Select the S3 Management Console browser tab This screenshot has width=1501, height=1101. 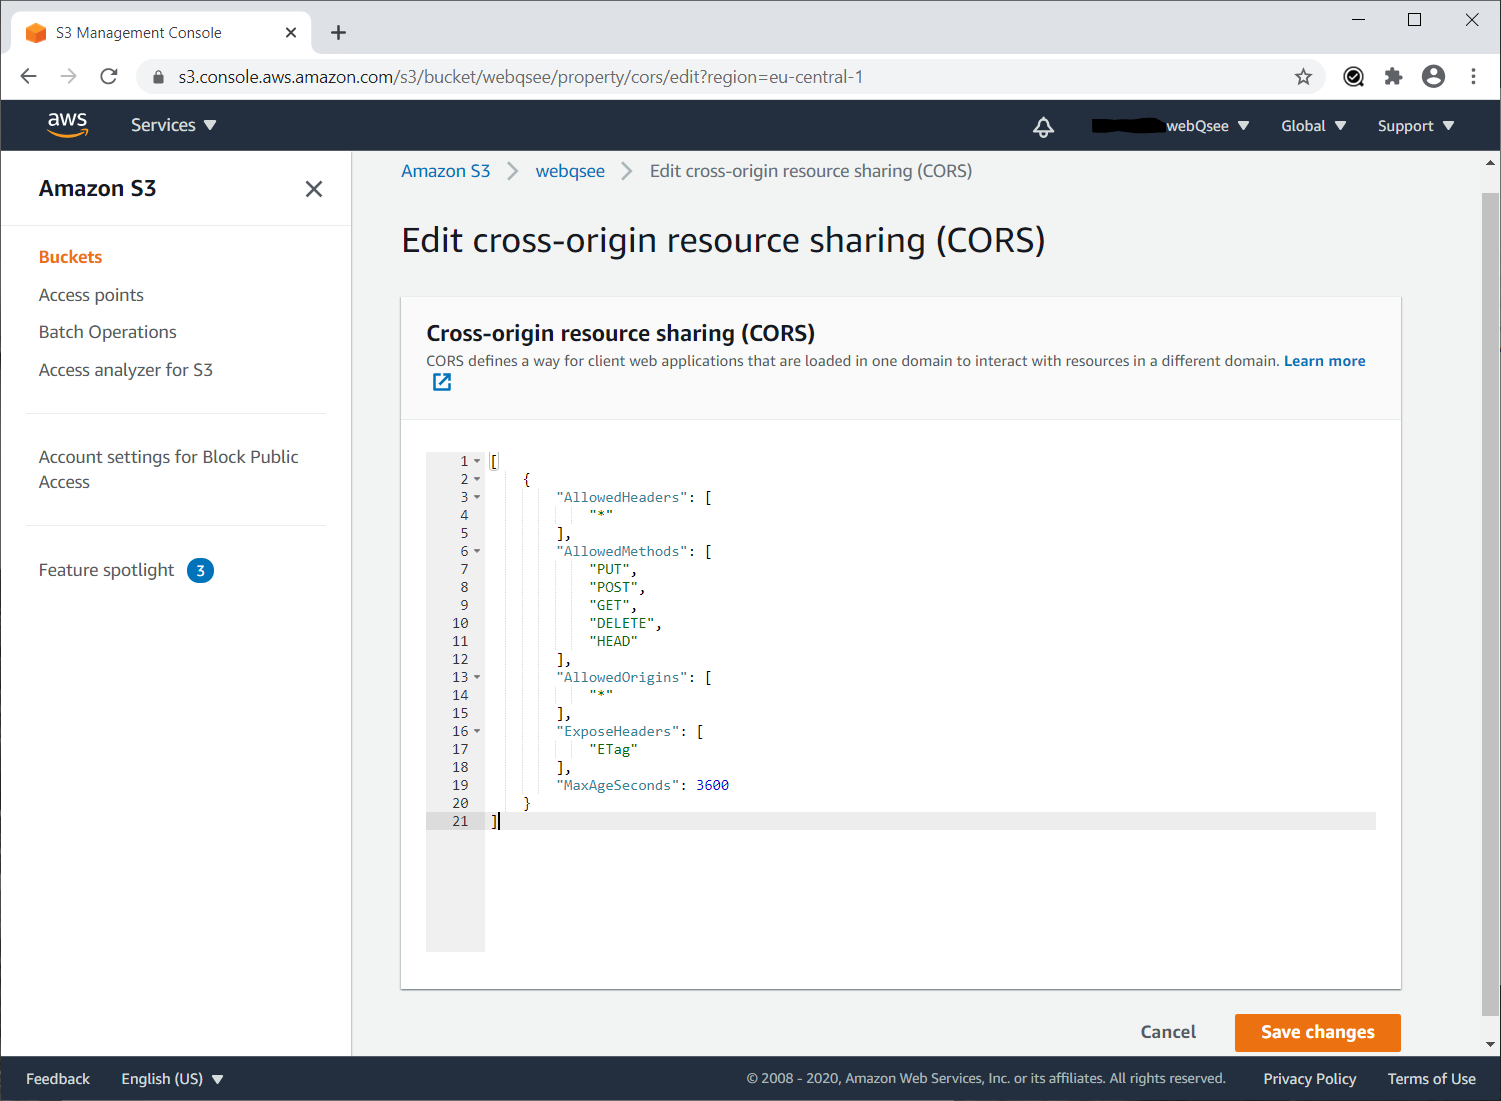point(161,33)
